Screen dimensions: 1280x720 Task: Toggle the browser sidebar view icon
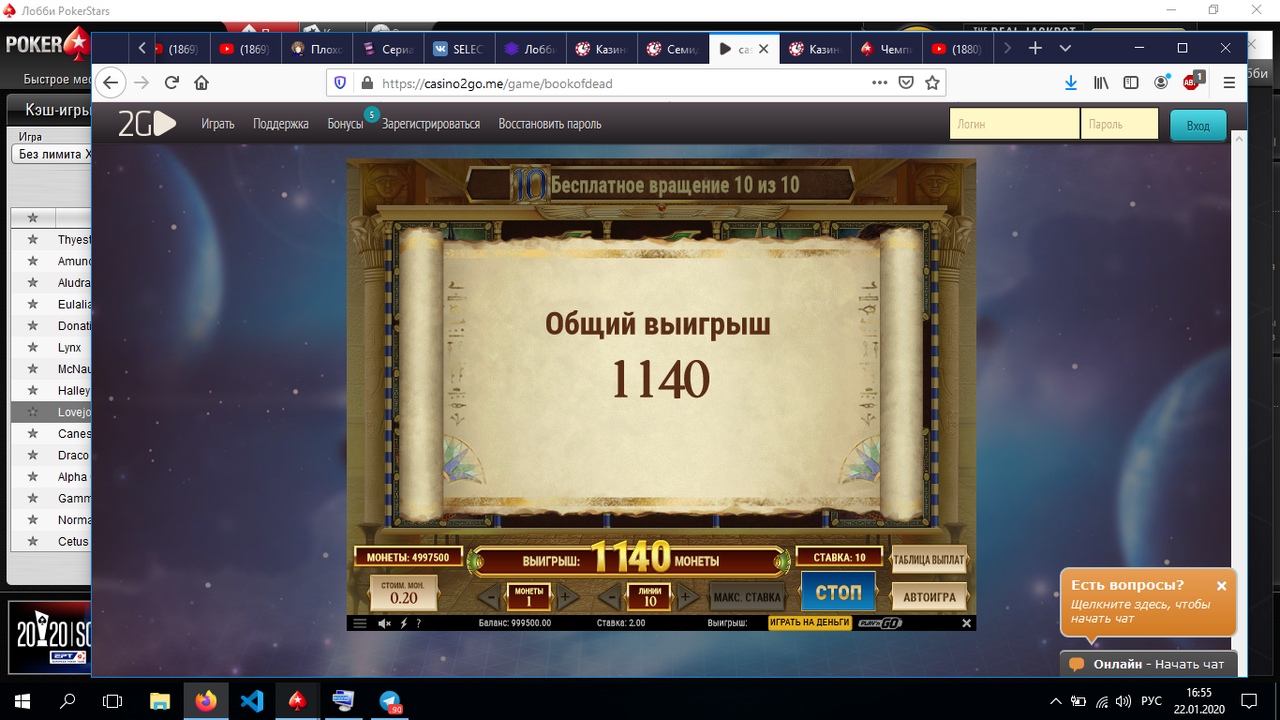pyautogui.click(x=1131, y=83)
